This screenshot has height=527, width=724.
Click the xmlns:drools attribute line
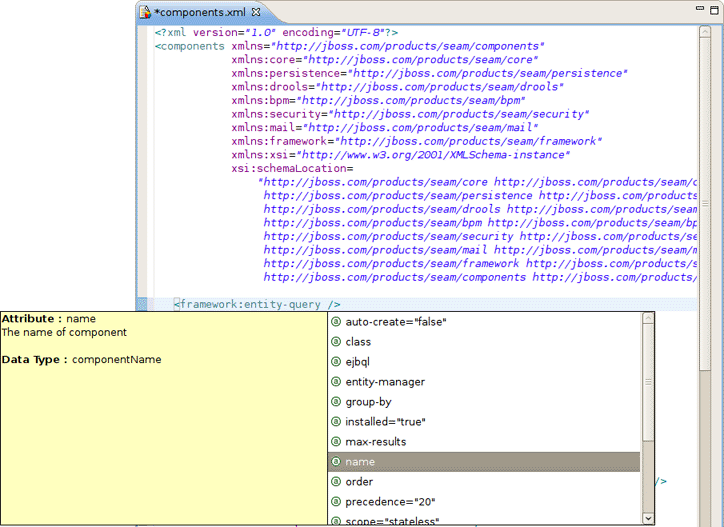398,87
